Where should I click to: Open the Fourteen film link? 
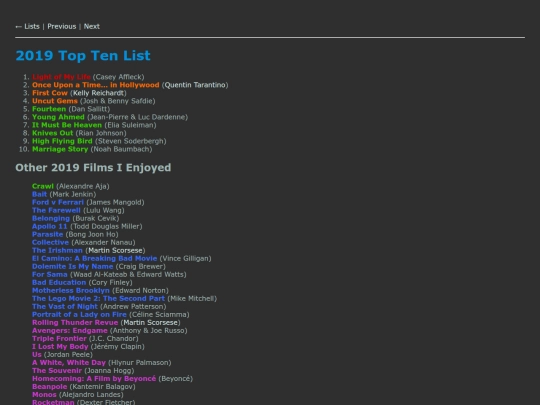(x=49, y=109)
